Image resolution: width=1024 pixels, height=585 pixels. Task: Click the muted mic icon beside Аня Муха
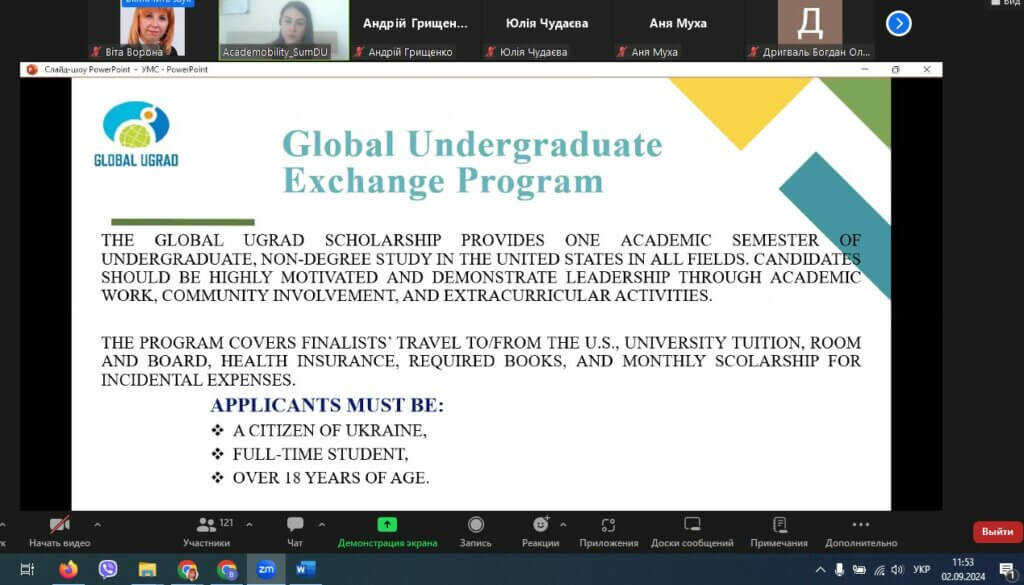coord(622,52)
